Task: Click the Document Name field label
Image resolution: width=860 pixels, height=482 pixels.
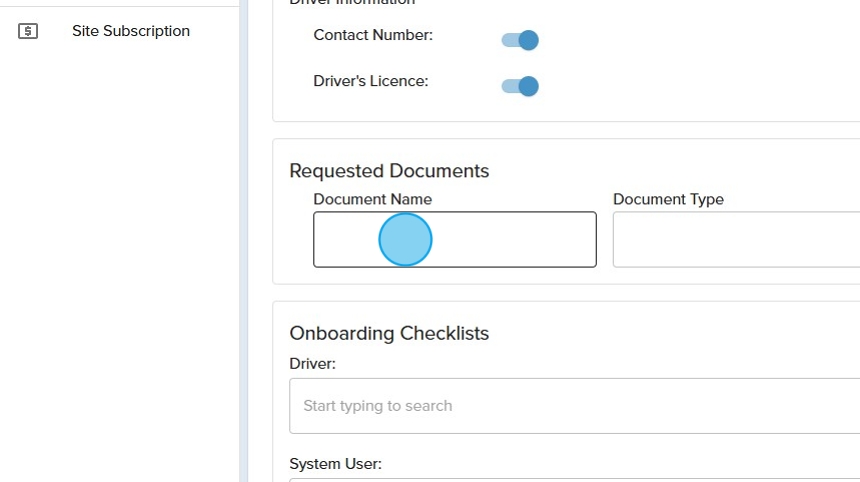Action: [372, 199]
